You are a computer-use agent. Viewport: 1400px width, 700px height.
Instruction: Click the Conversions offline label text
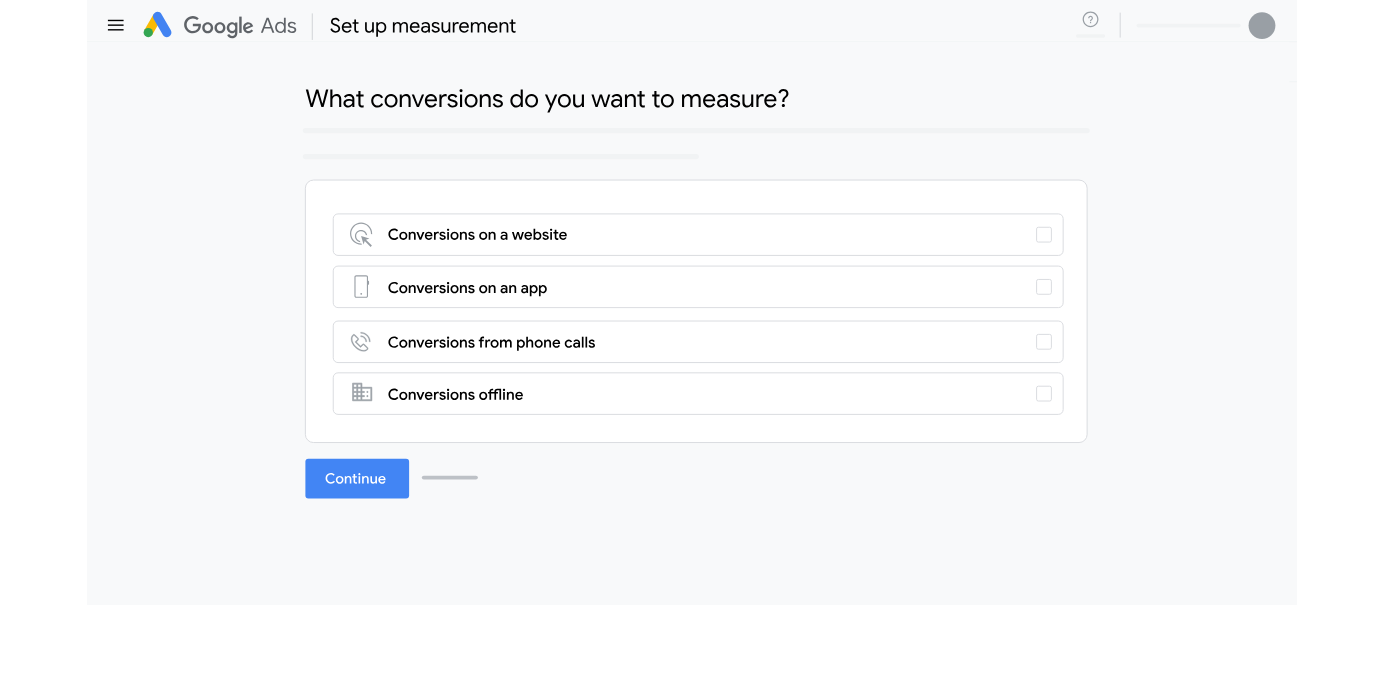point(455,395)
